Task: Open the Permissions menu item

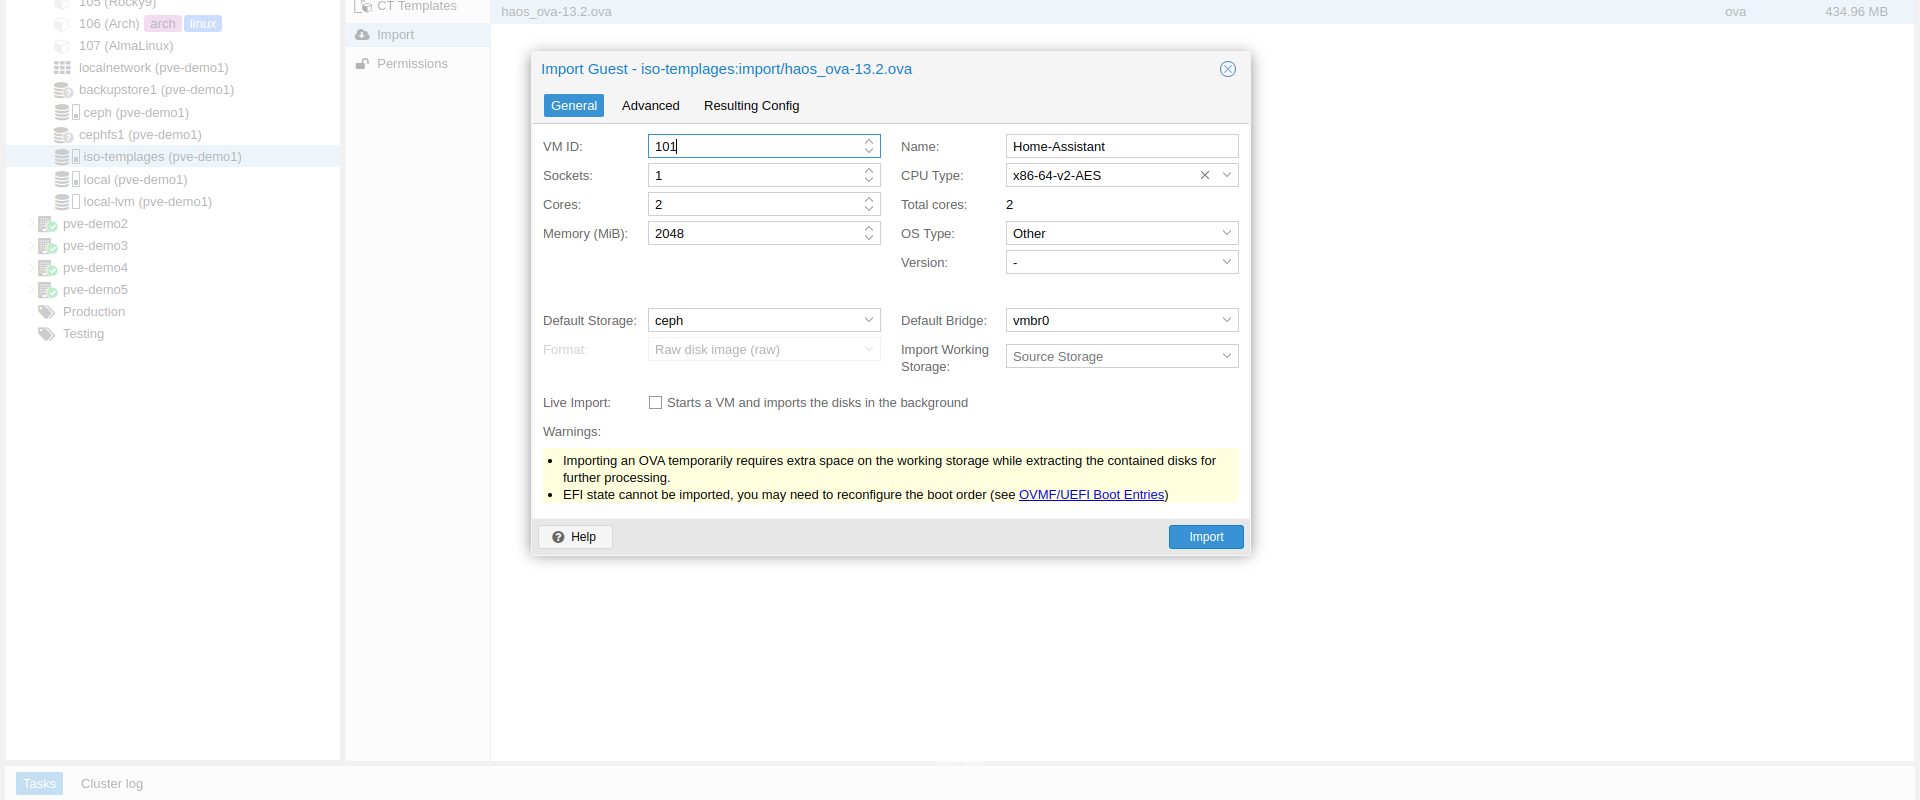Action: pyautogui.click(x=418, y=64)
